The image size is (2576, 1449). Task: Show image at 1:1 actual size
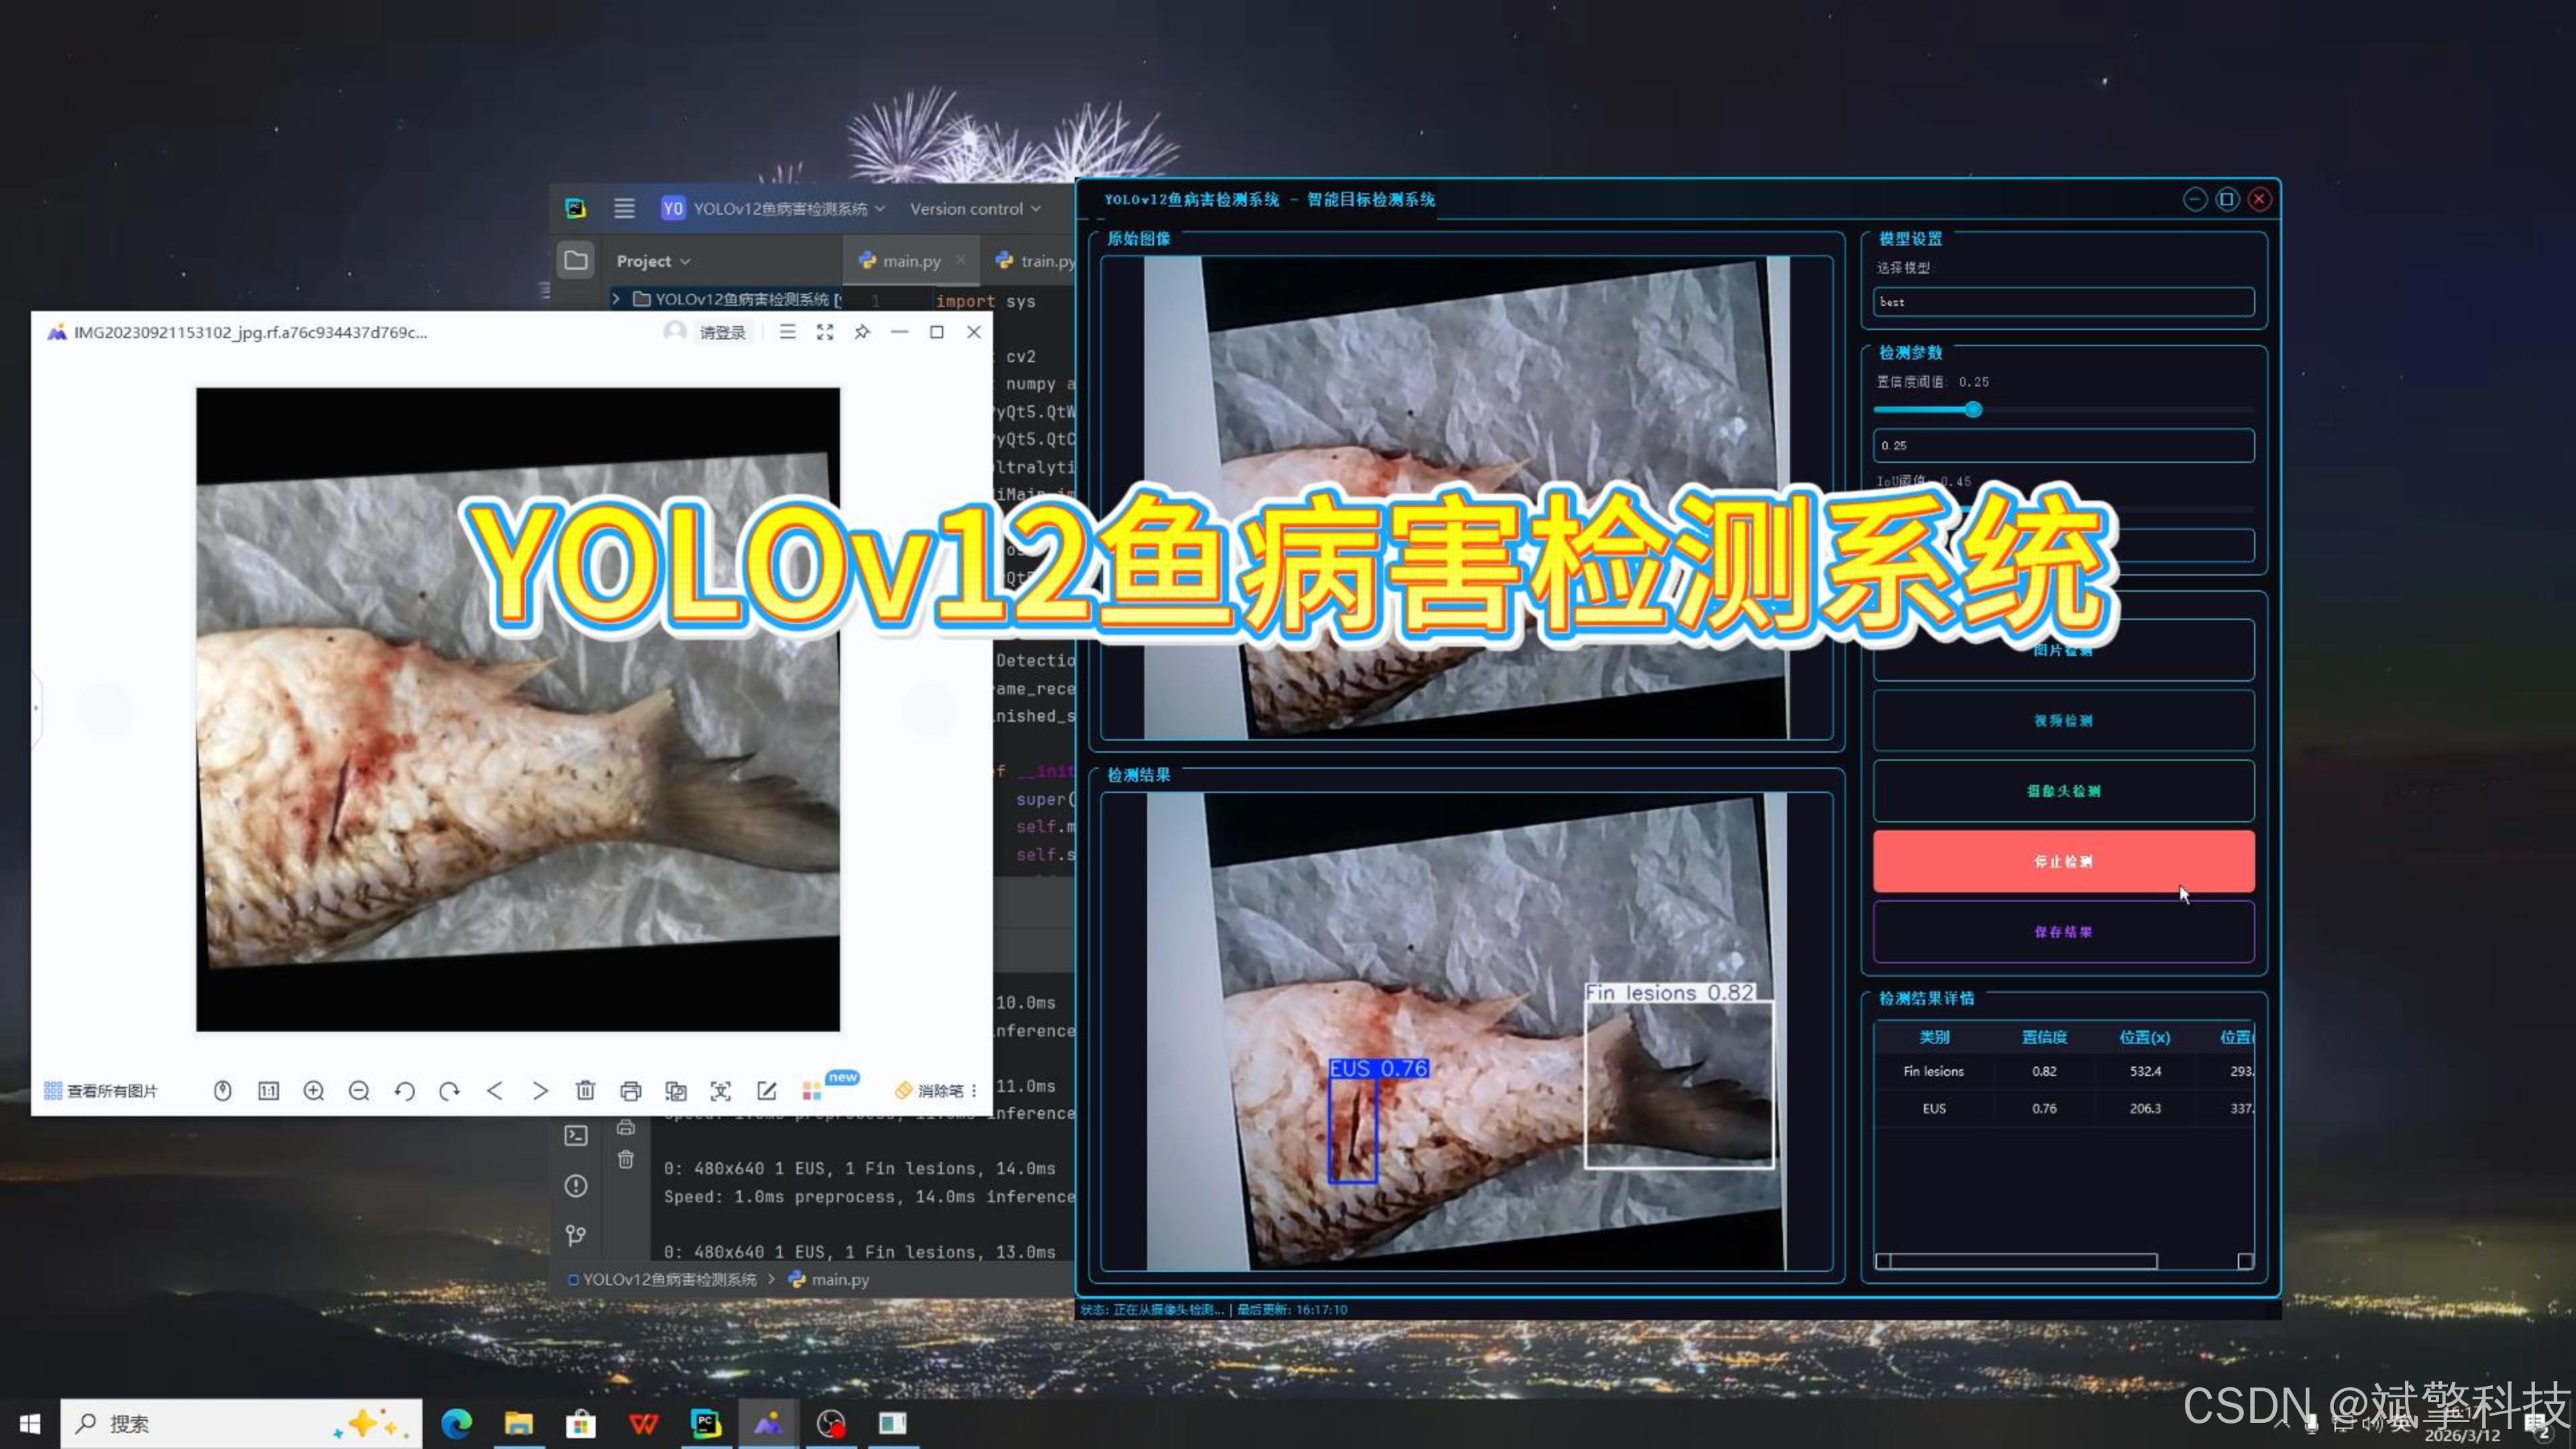268,1091
